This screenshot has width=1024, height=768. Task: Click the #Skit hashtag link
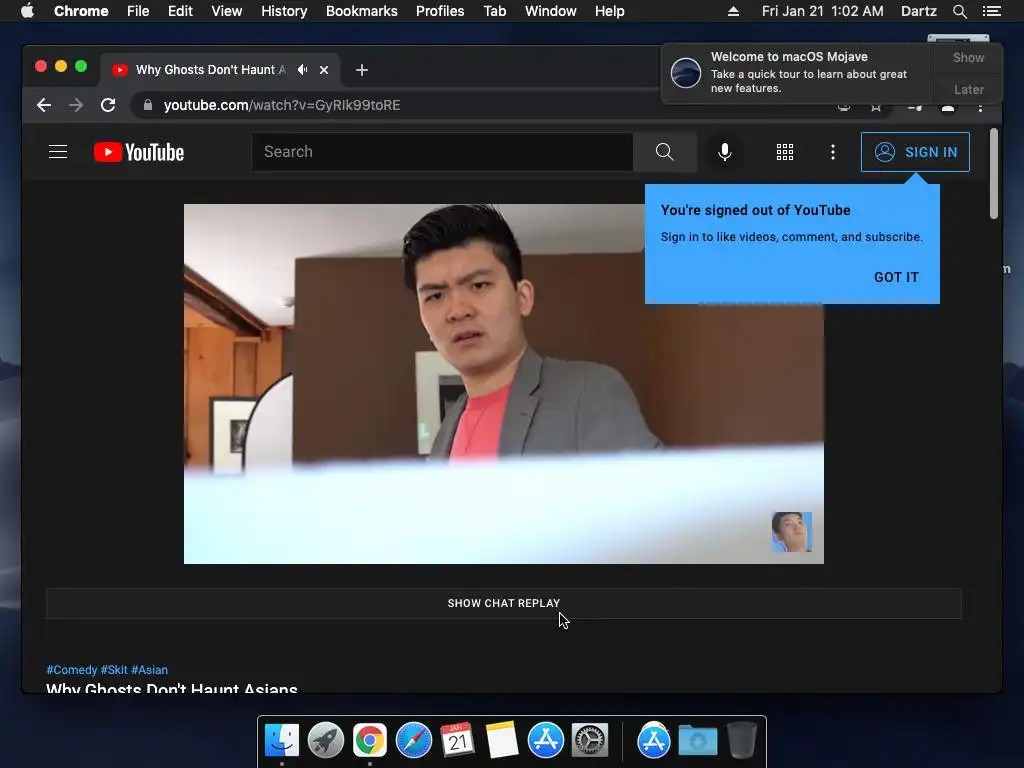[x=114, y=670]
